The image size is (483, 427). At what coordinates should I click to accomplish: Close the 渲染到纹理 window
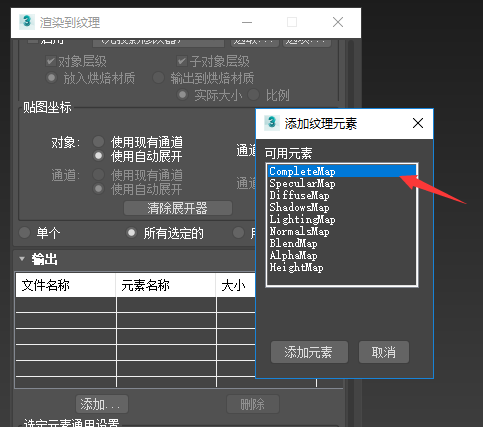point(338,22)
